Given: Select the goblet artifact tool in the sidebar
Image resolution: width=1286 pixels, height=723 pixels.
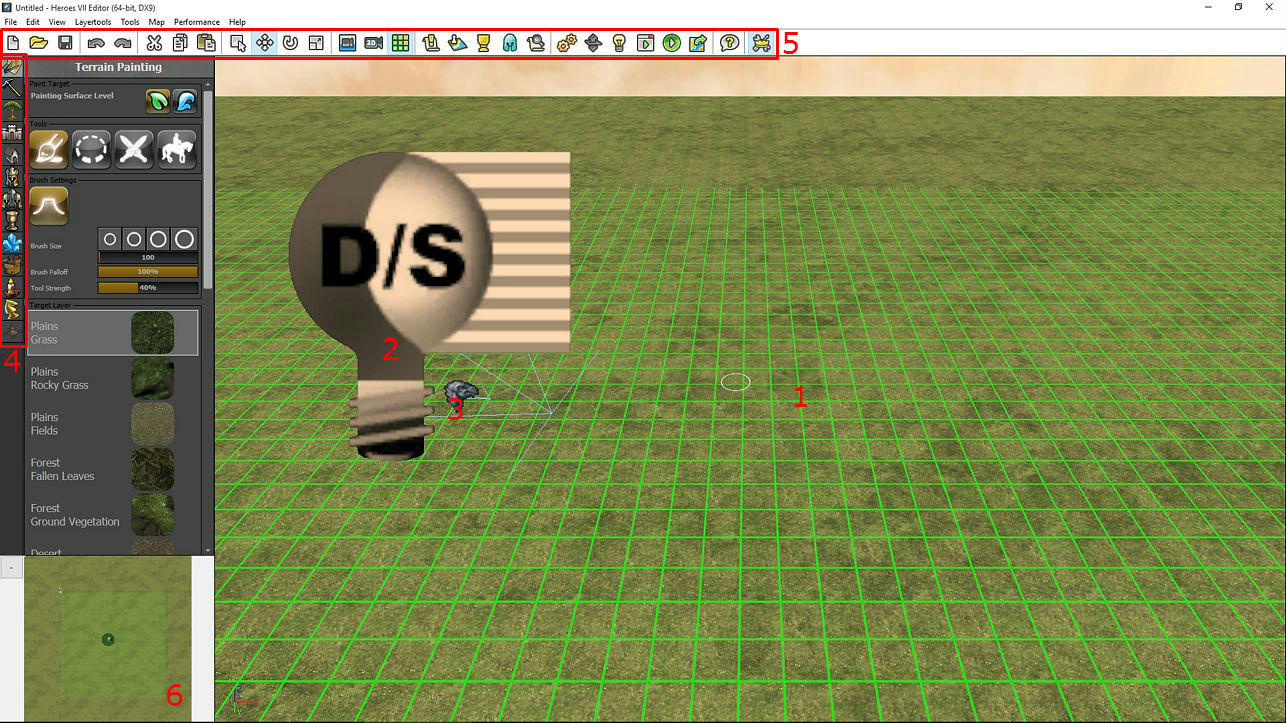Looking at the screenshot, I should 12,220.
